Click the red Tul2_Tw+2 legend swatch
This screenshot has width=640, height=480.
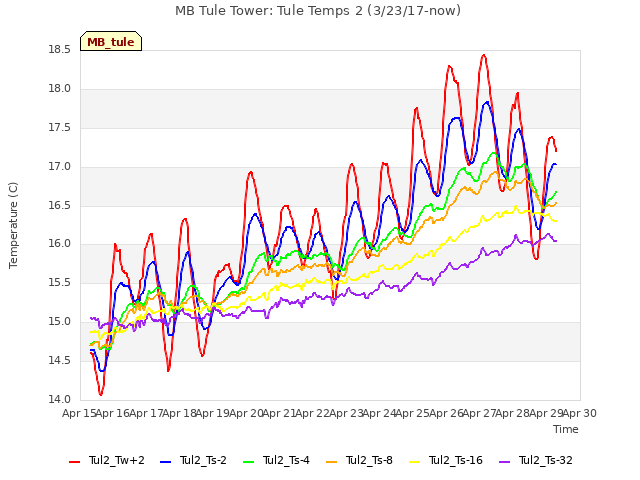tap(75, 461)
